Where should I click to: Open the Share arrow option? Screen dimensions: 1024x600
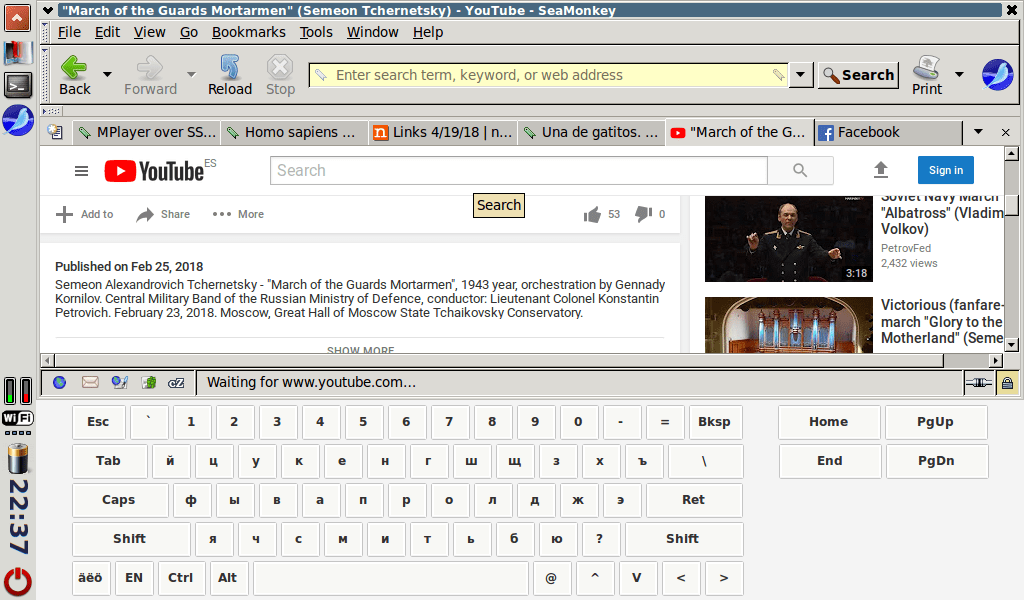point(163,214)
